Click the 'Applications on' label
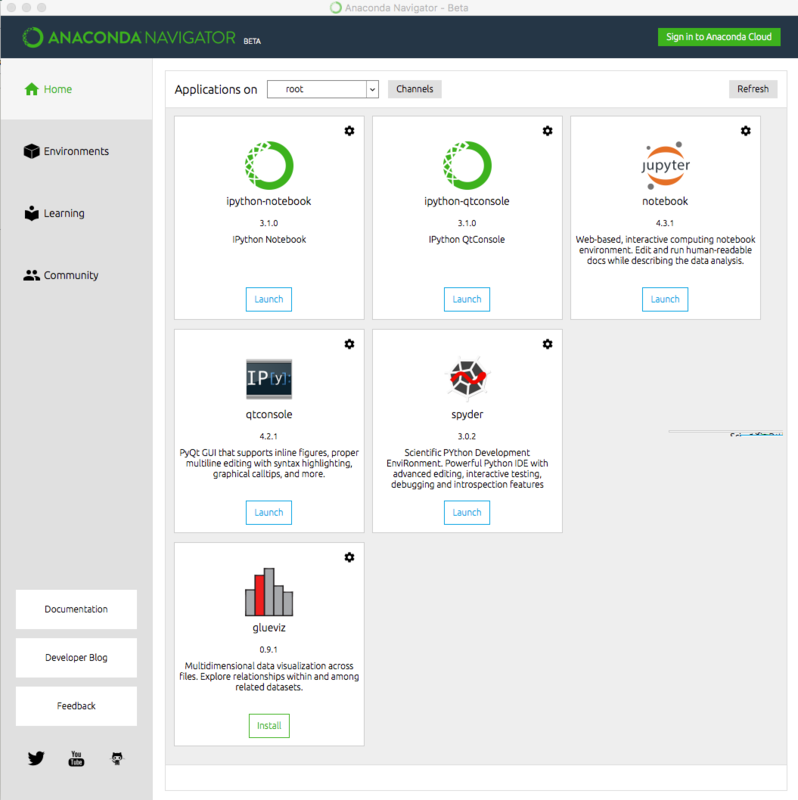798x800 pixels. tap(216, 89)
